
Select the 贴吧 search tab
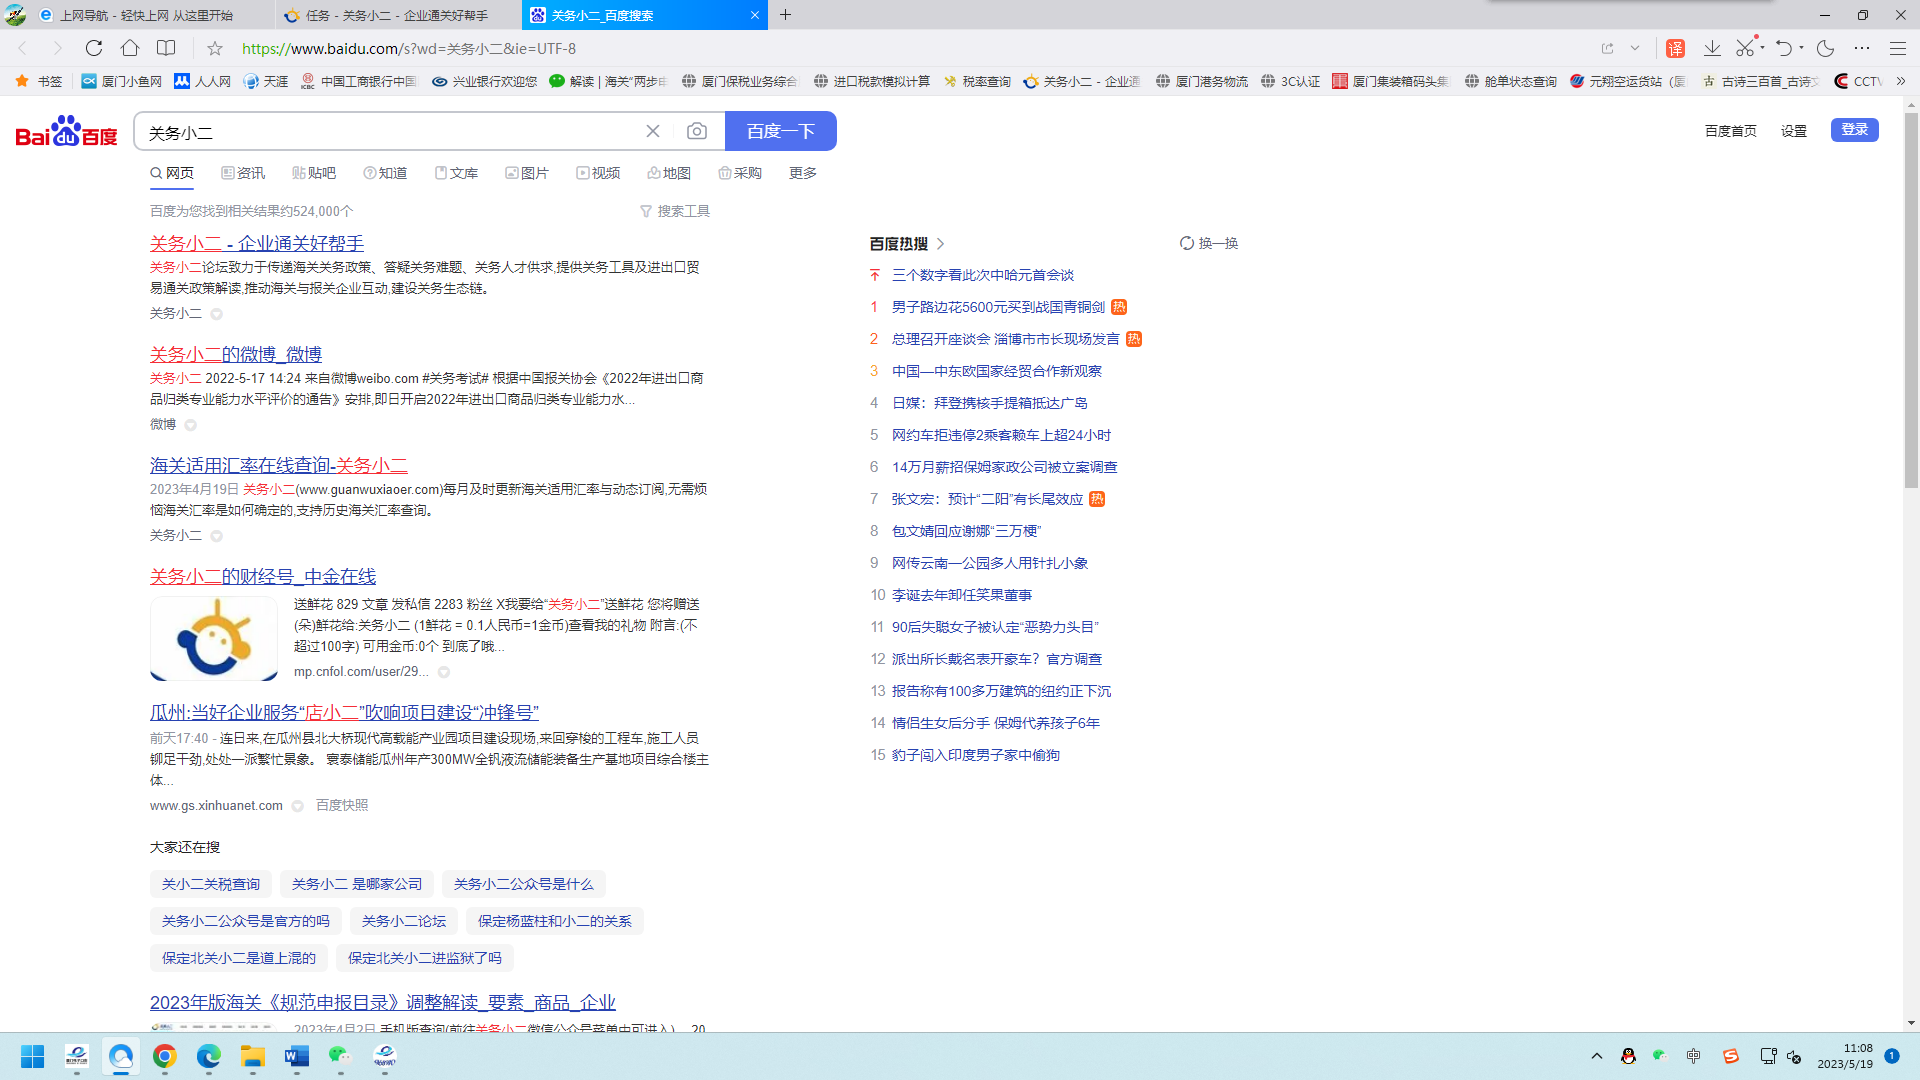(x=314, y=173)
